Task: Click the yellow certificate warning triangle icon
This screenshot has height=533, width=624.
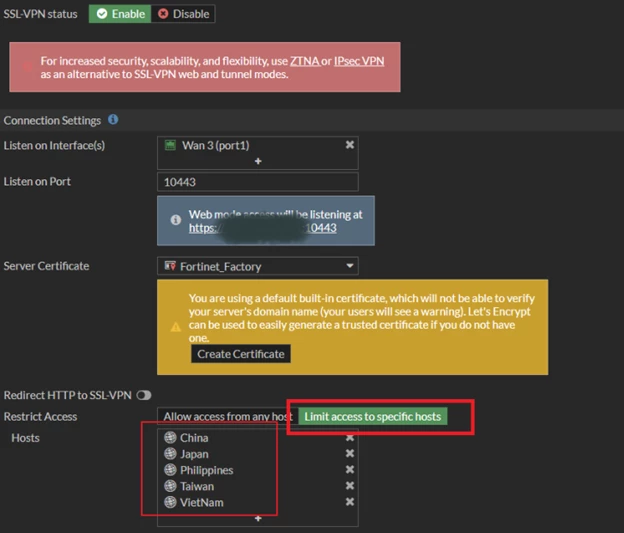Action: 176,327
